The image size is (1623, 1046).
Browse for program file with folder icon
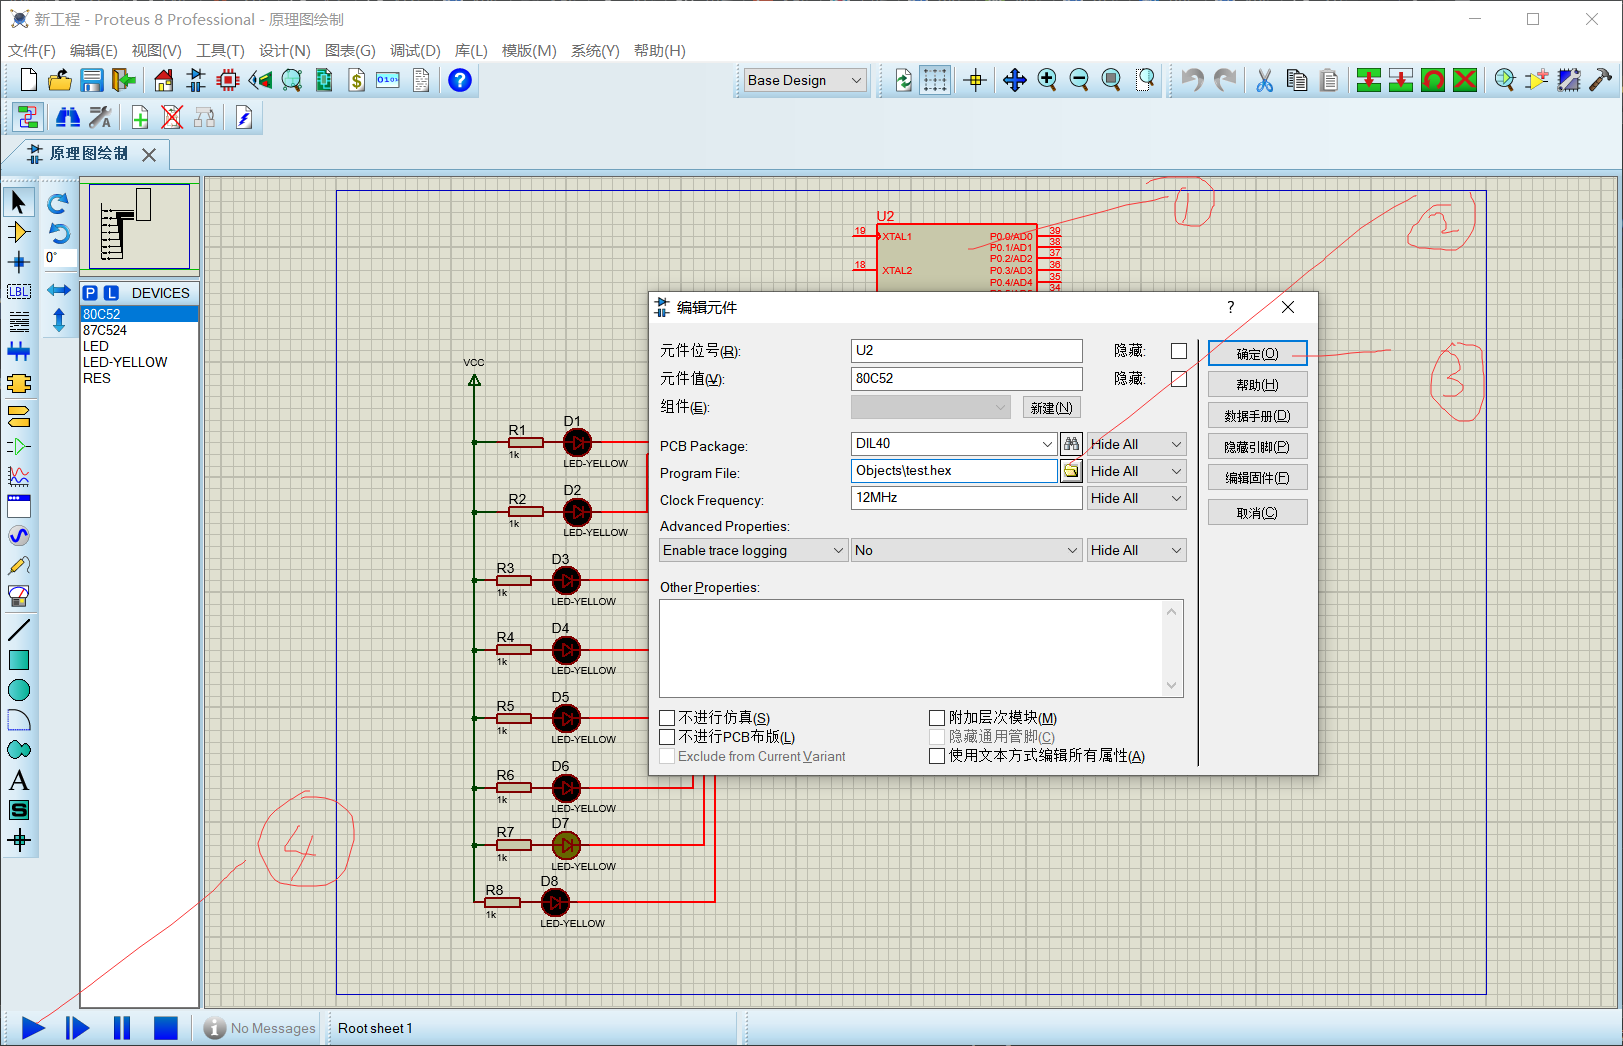point(1071,471)
